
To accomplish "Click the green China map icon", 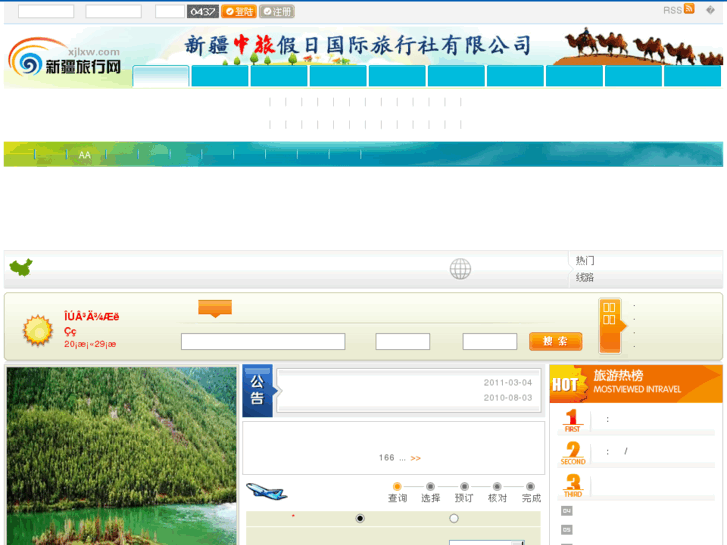I will (21, 268).
